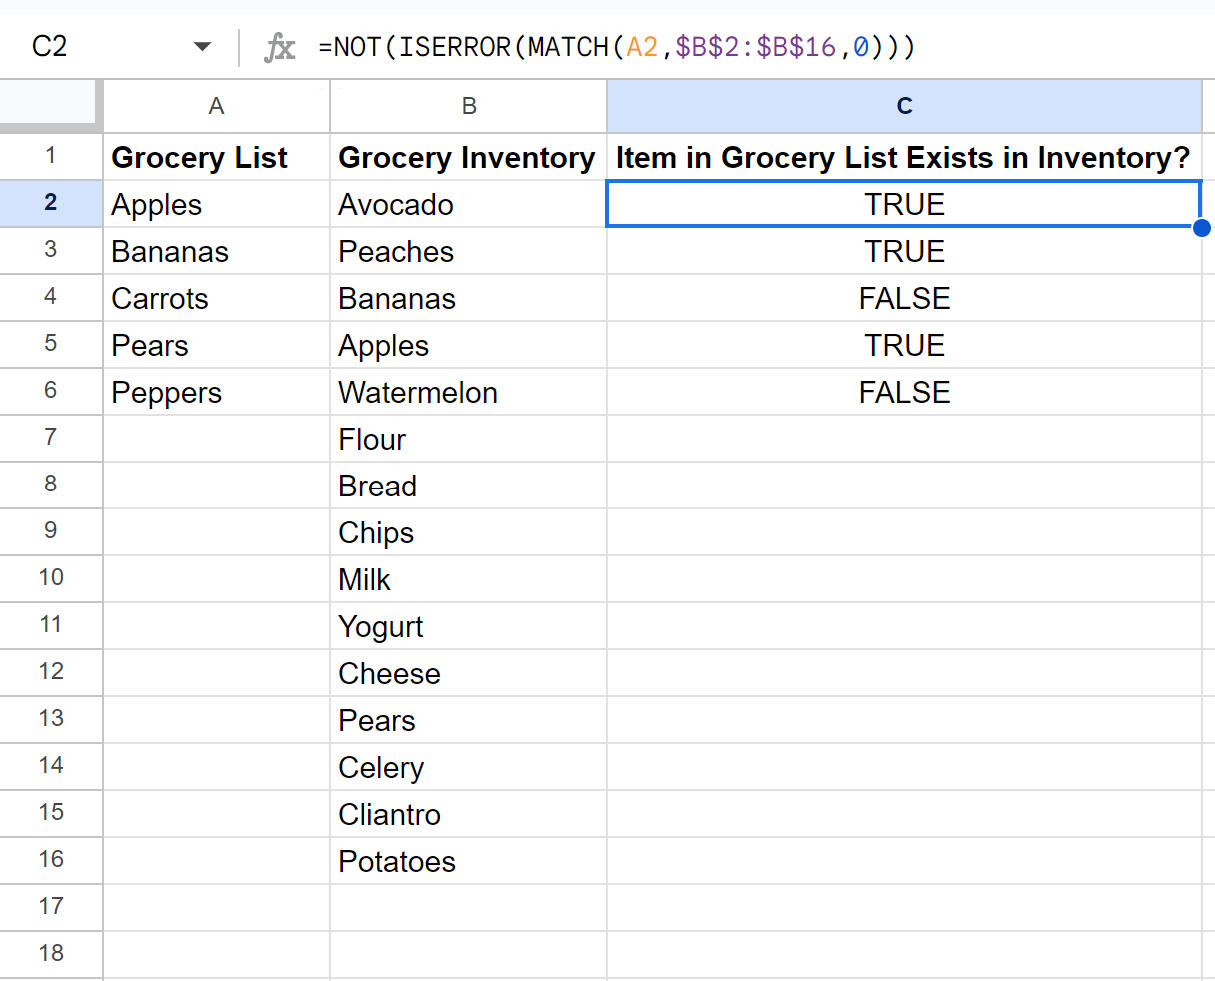Select row 2 header

(51, 203)
